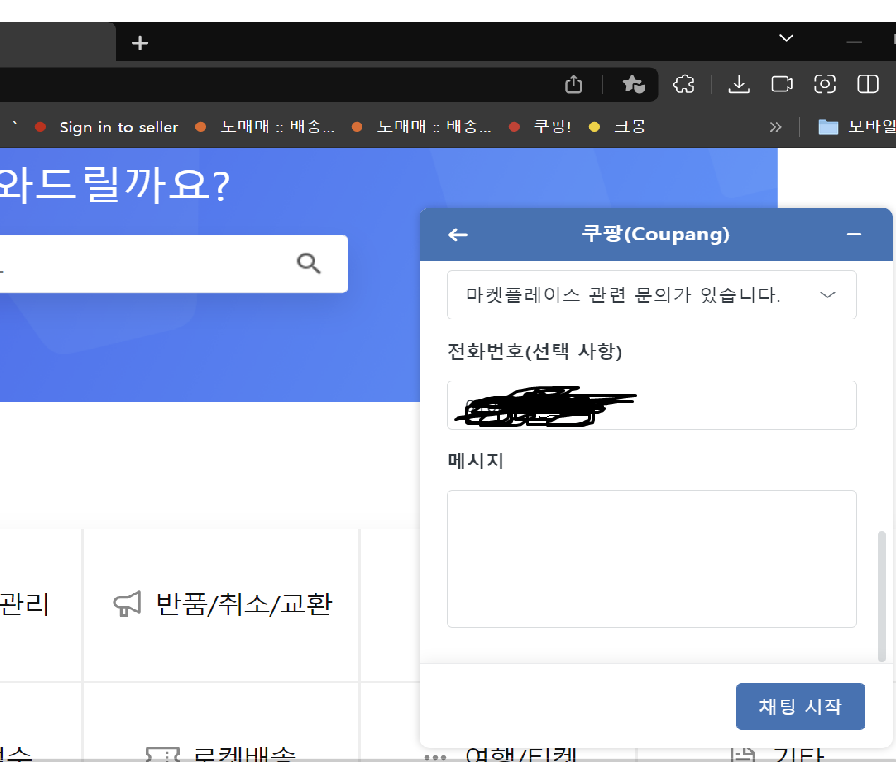Show more bookmarks via double chevron

click(775, 127)
